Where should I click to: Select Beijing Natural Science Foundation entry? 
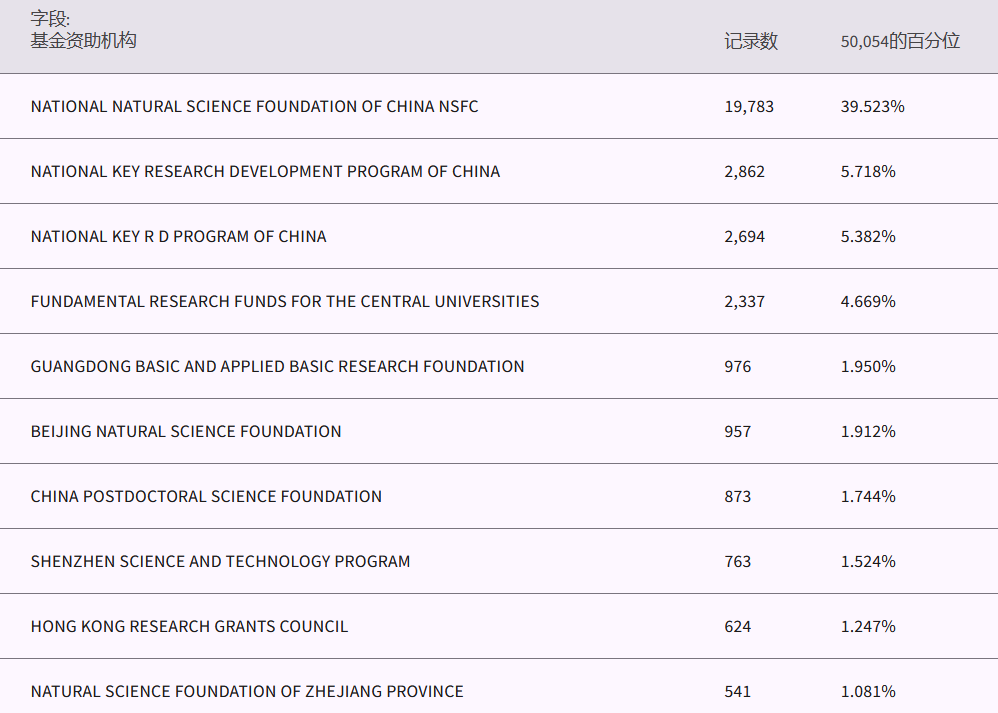(x=186, y=431)
